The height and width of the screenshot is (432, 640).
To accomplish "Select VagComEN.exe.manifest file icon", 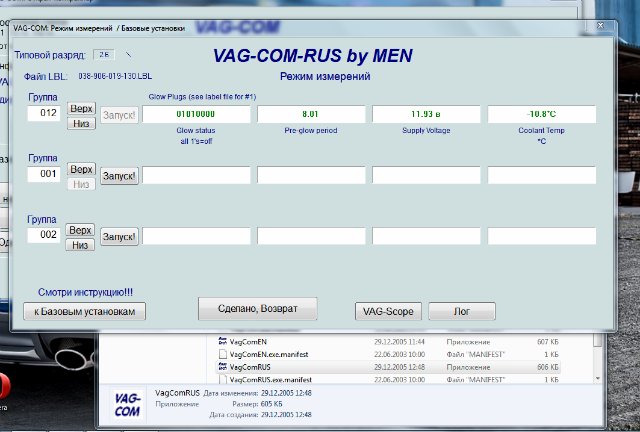I will coord(222,354).
